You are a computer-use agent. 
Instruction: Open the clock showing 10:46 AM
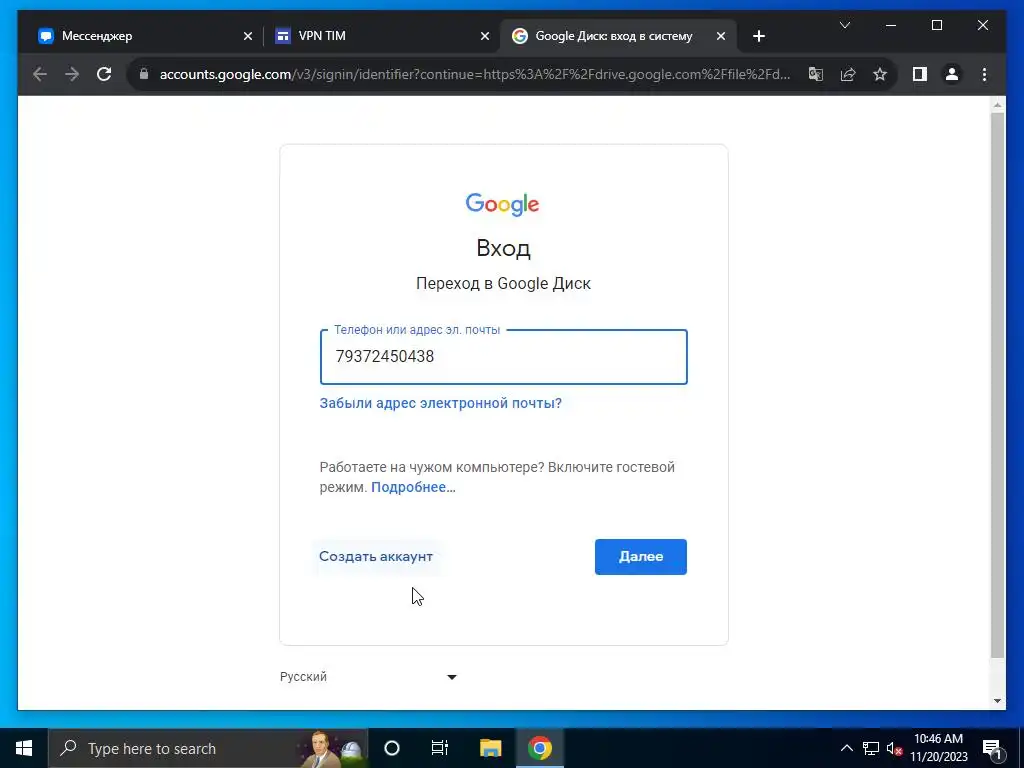click(x=939, y=748)
